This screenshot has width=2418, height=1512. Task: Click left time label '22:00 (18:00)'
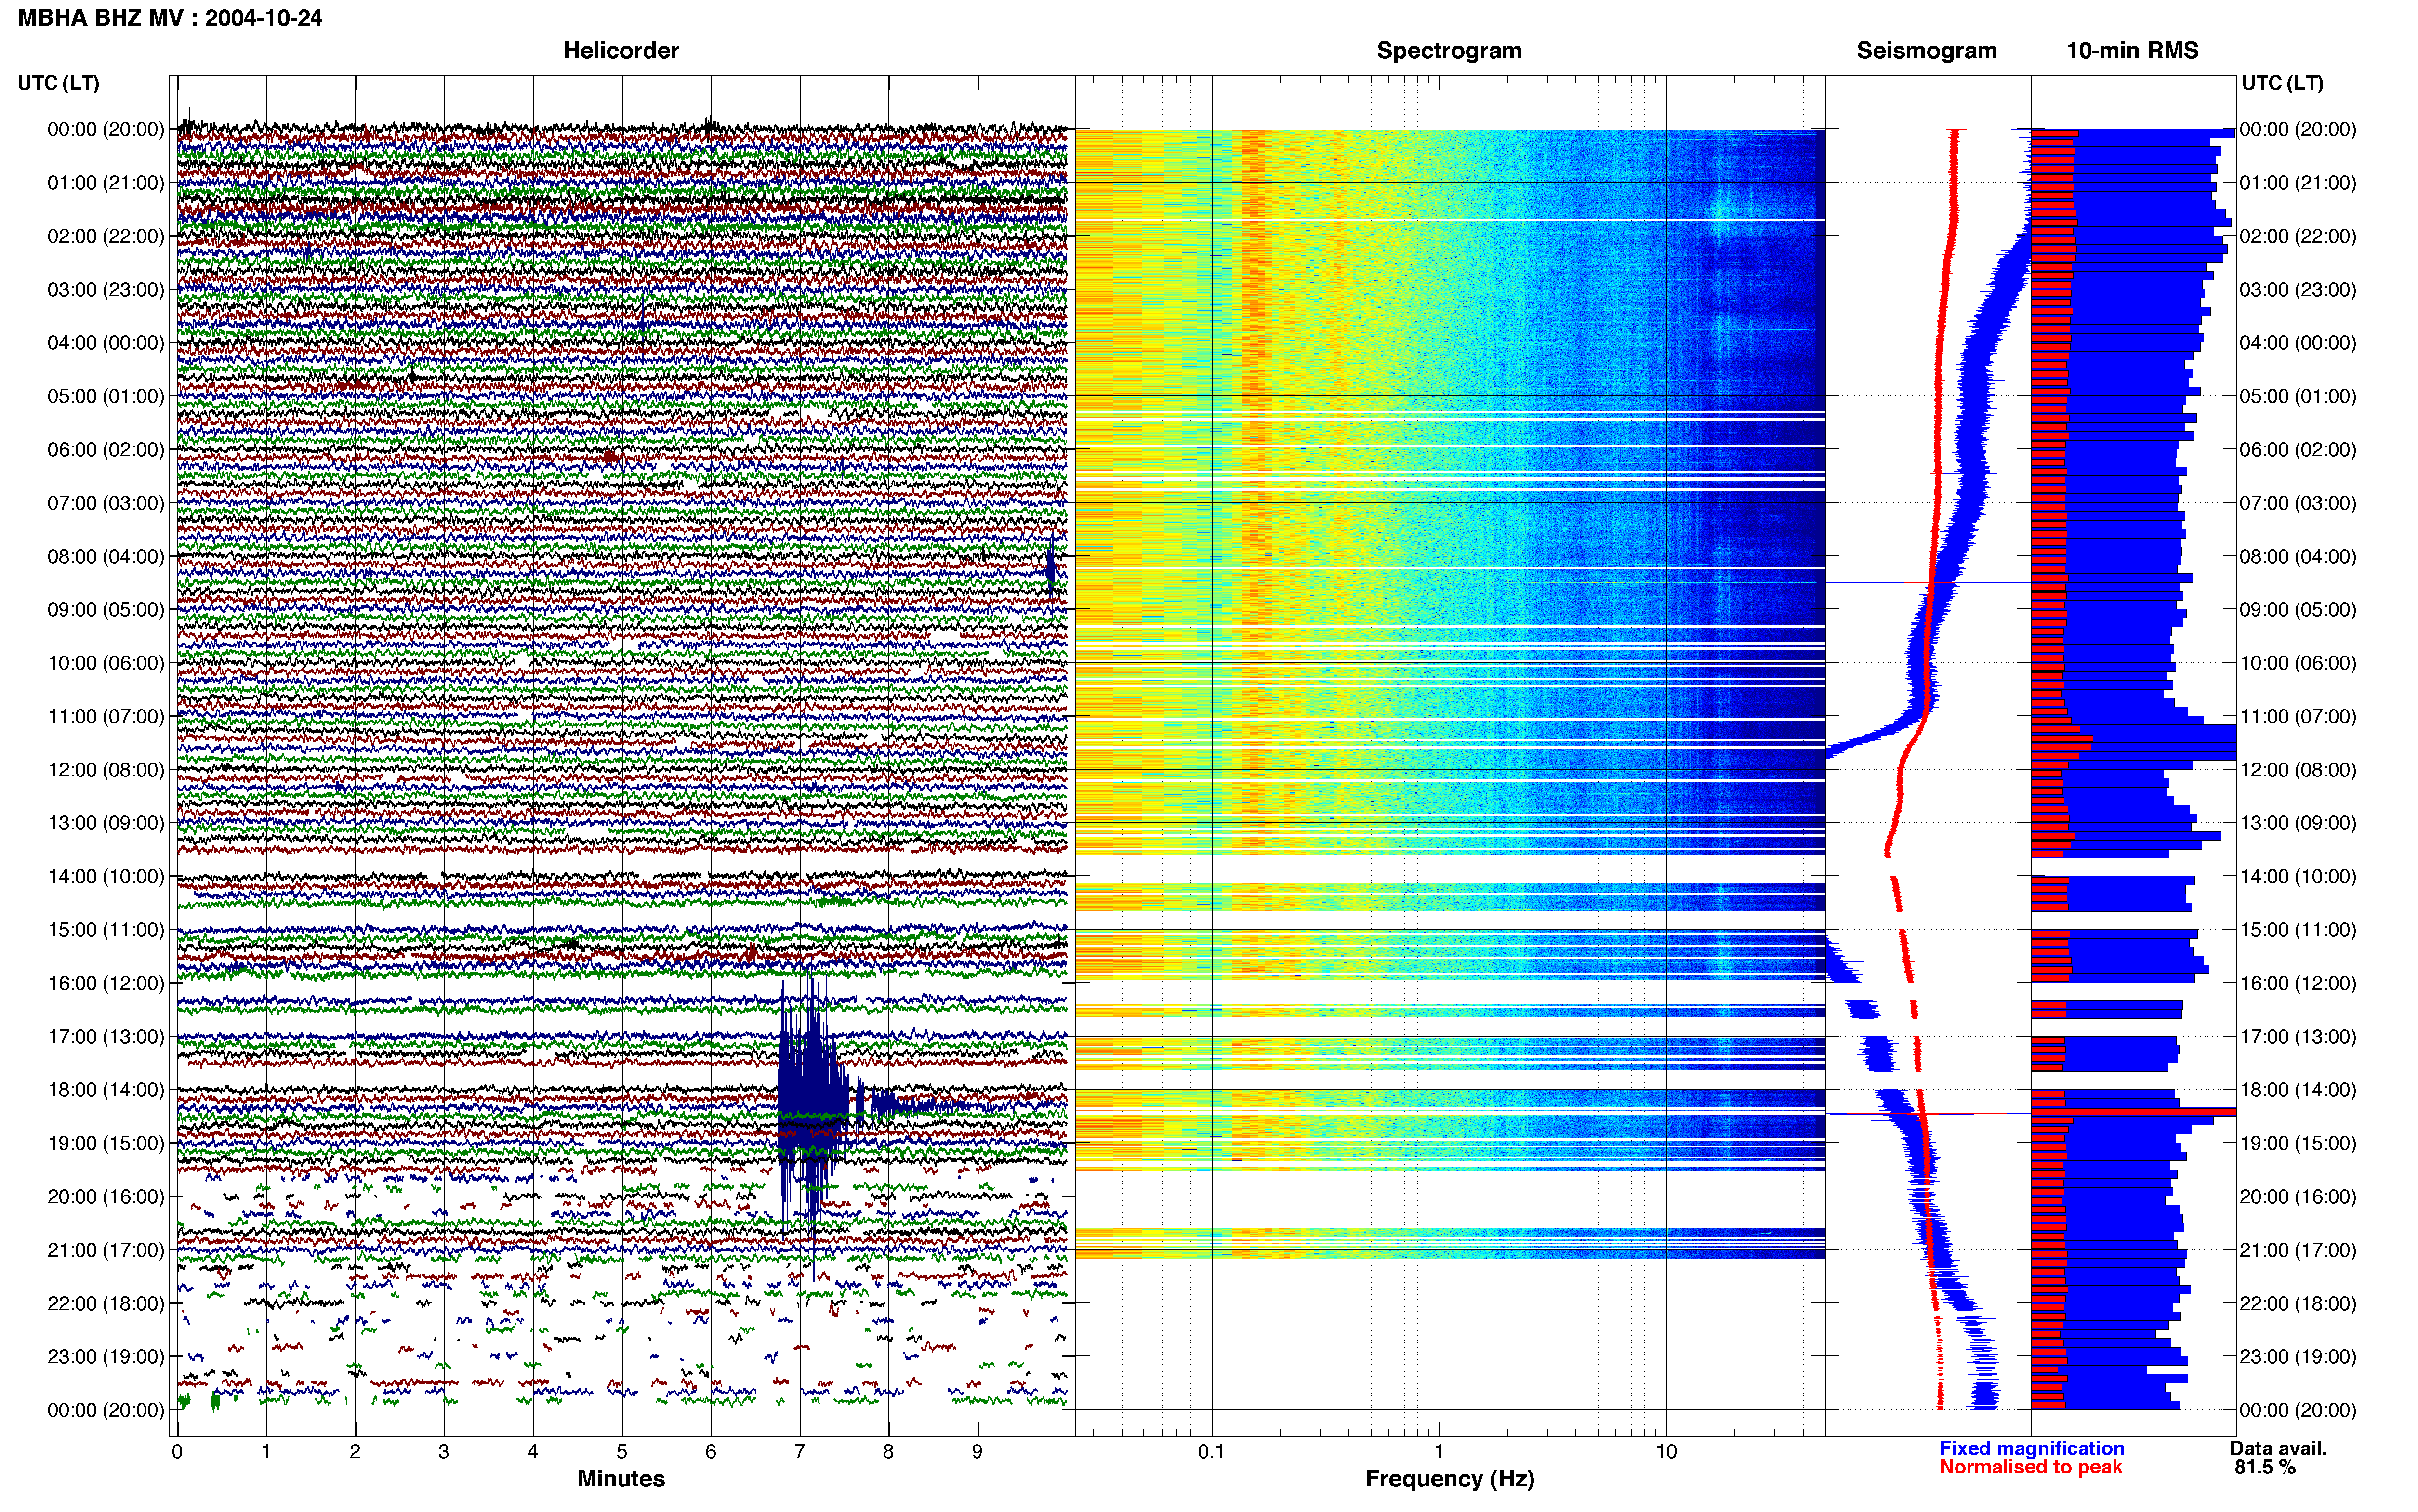(105, 1303)
